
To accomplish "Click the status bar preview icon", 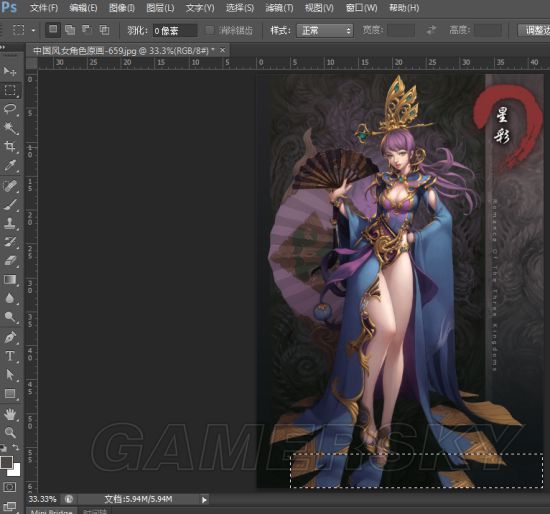I will pyautogui.click(x=69, y=499).
